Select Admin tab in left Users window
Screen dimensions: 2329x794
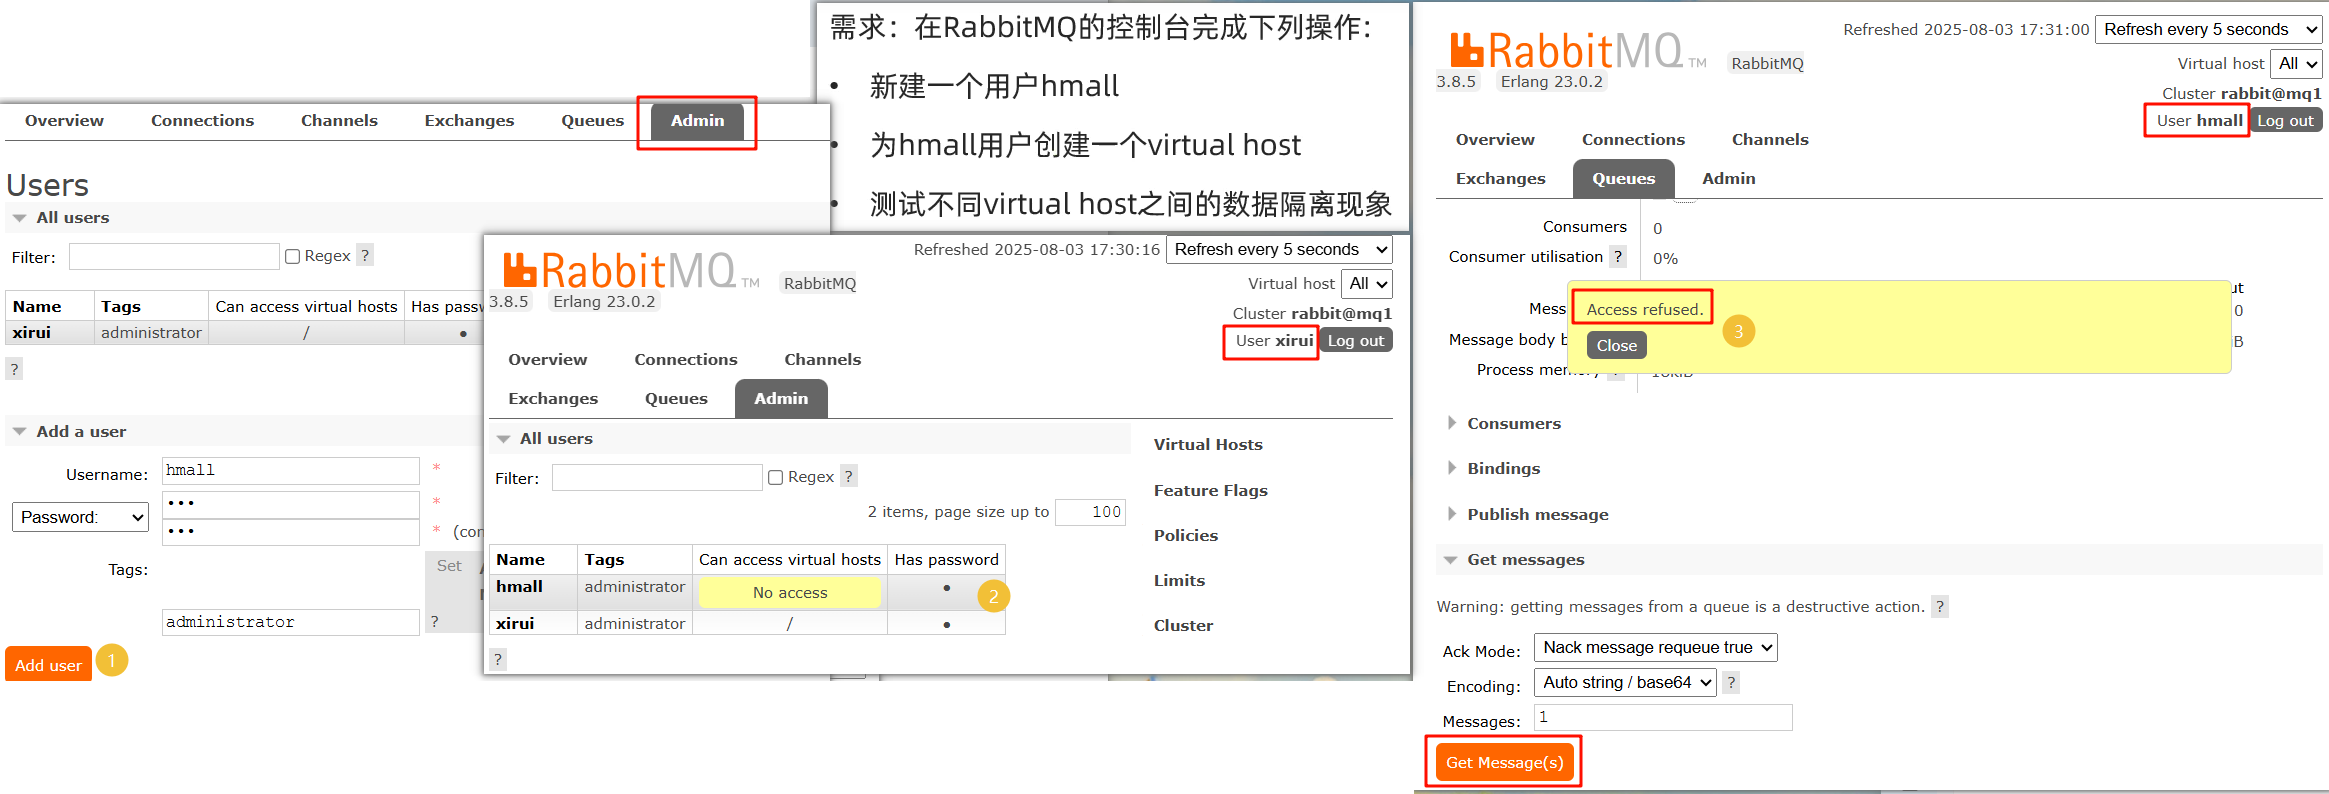(x=697, y=121)
